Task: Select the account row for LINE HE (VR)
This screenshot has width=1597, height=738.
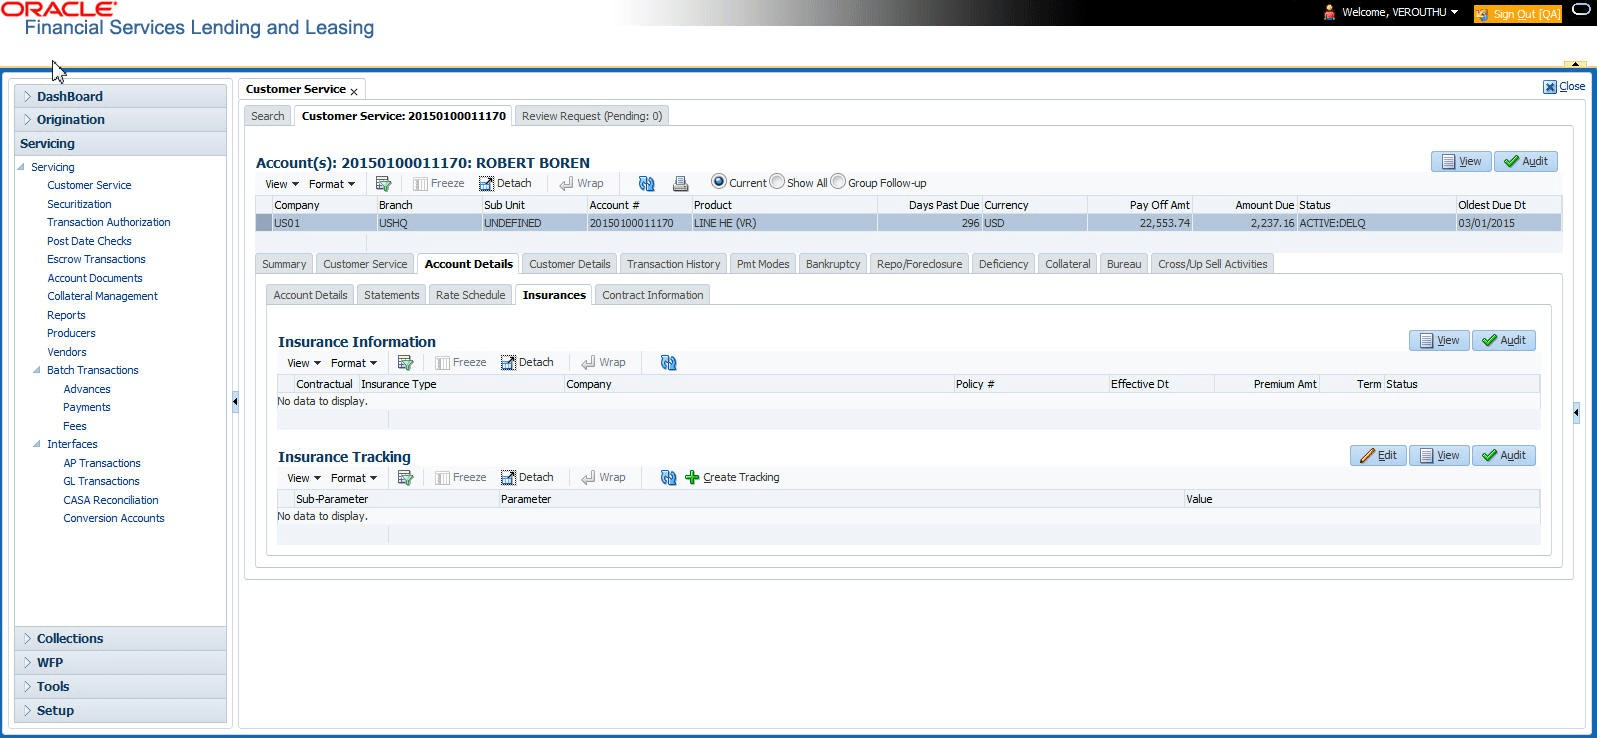Action: (908, 223)
